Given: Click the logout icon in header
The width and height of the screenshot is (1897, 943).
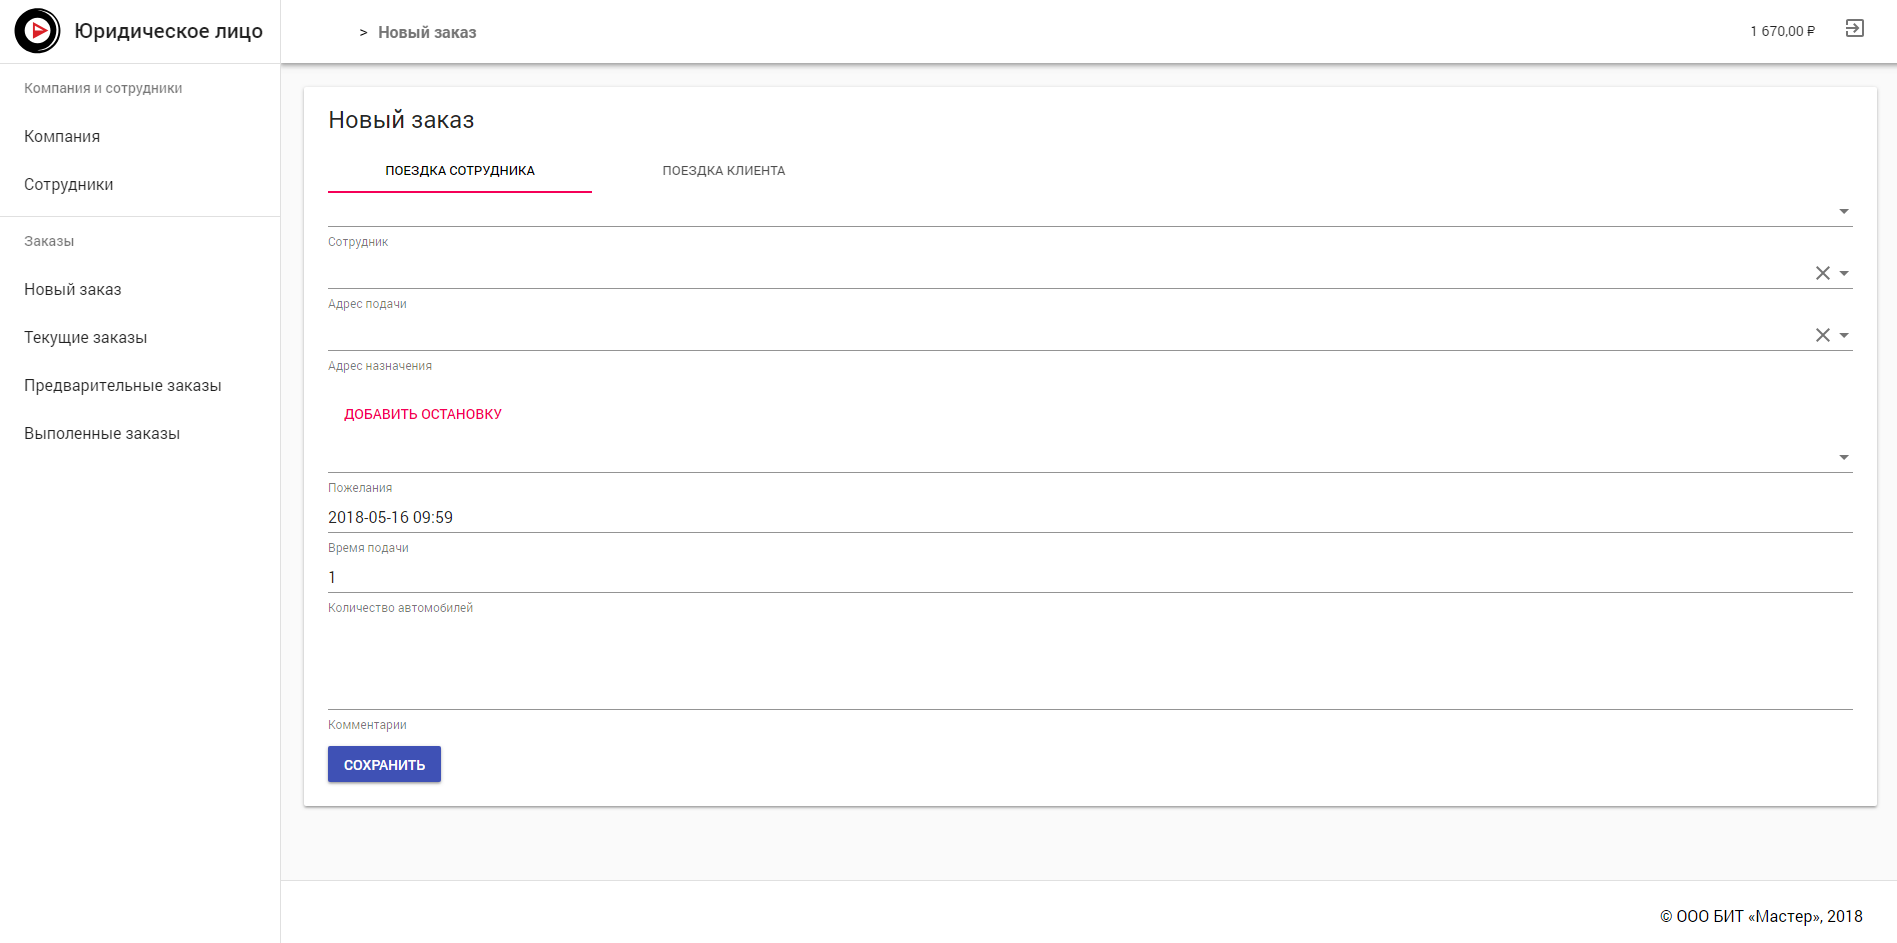Looking at the screenshot, I should [x=1854, y=29].
